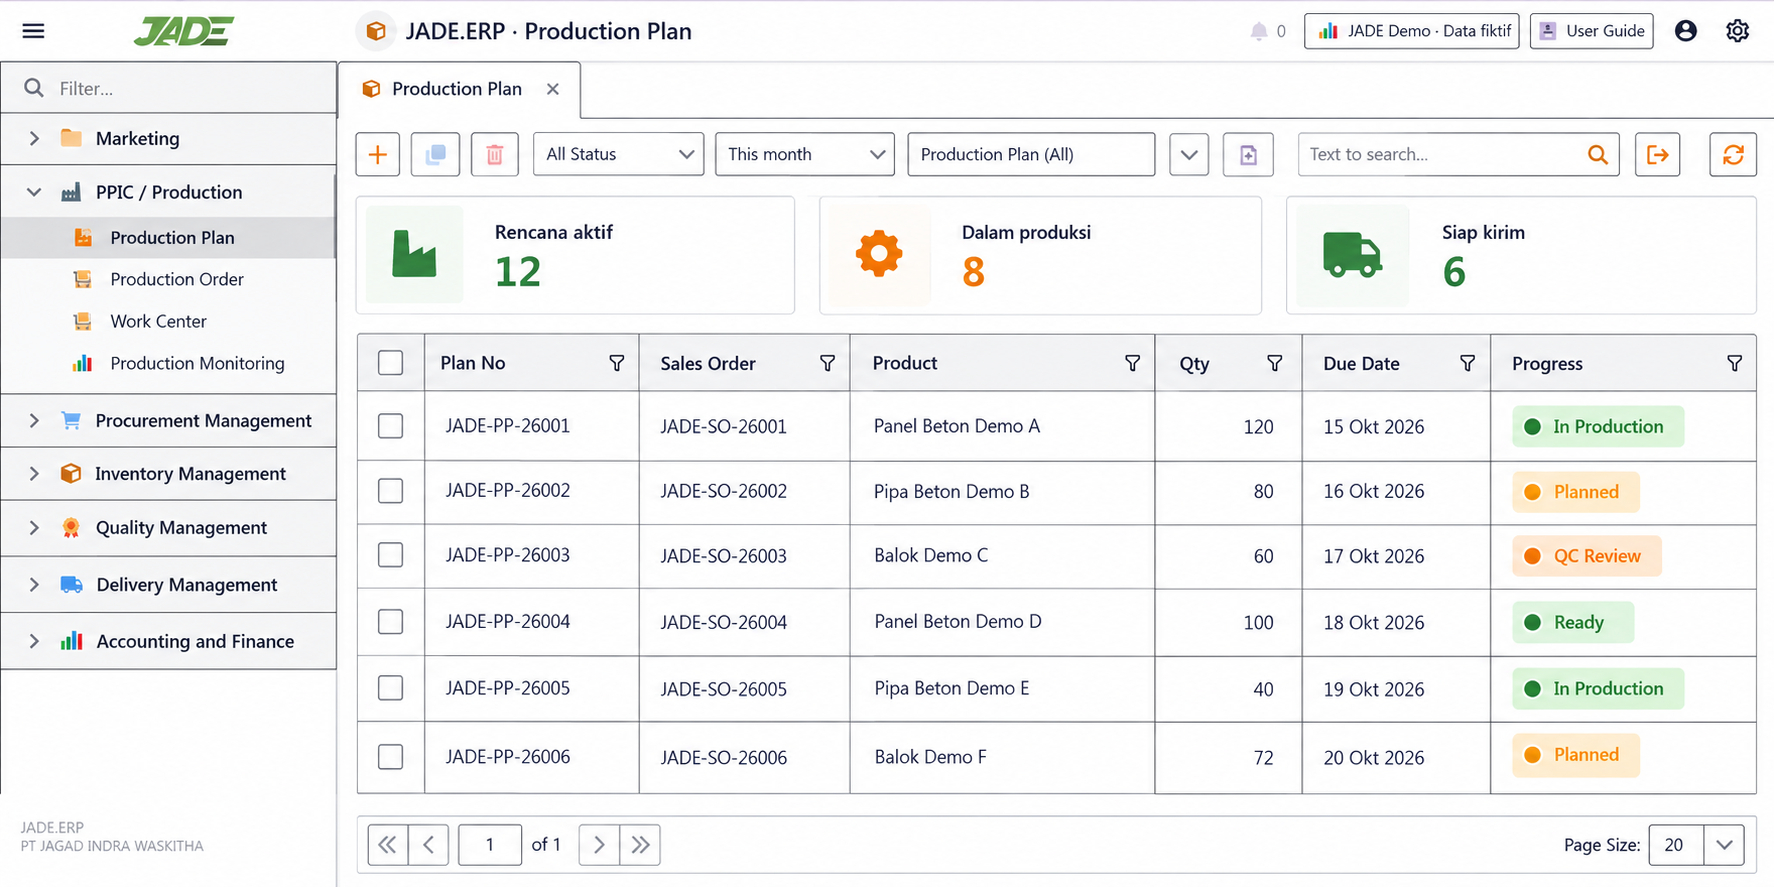
Task: Click the refresh icon button
Action: [x=1733, y=155]
